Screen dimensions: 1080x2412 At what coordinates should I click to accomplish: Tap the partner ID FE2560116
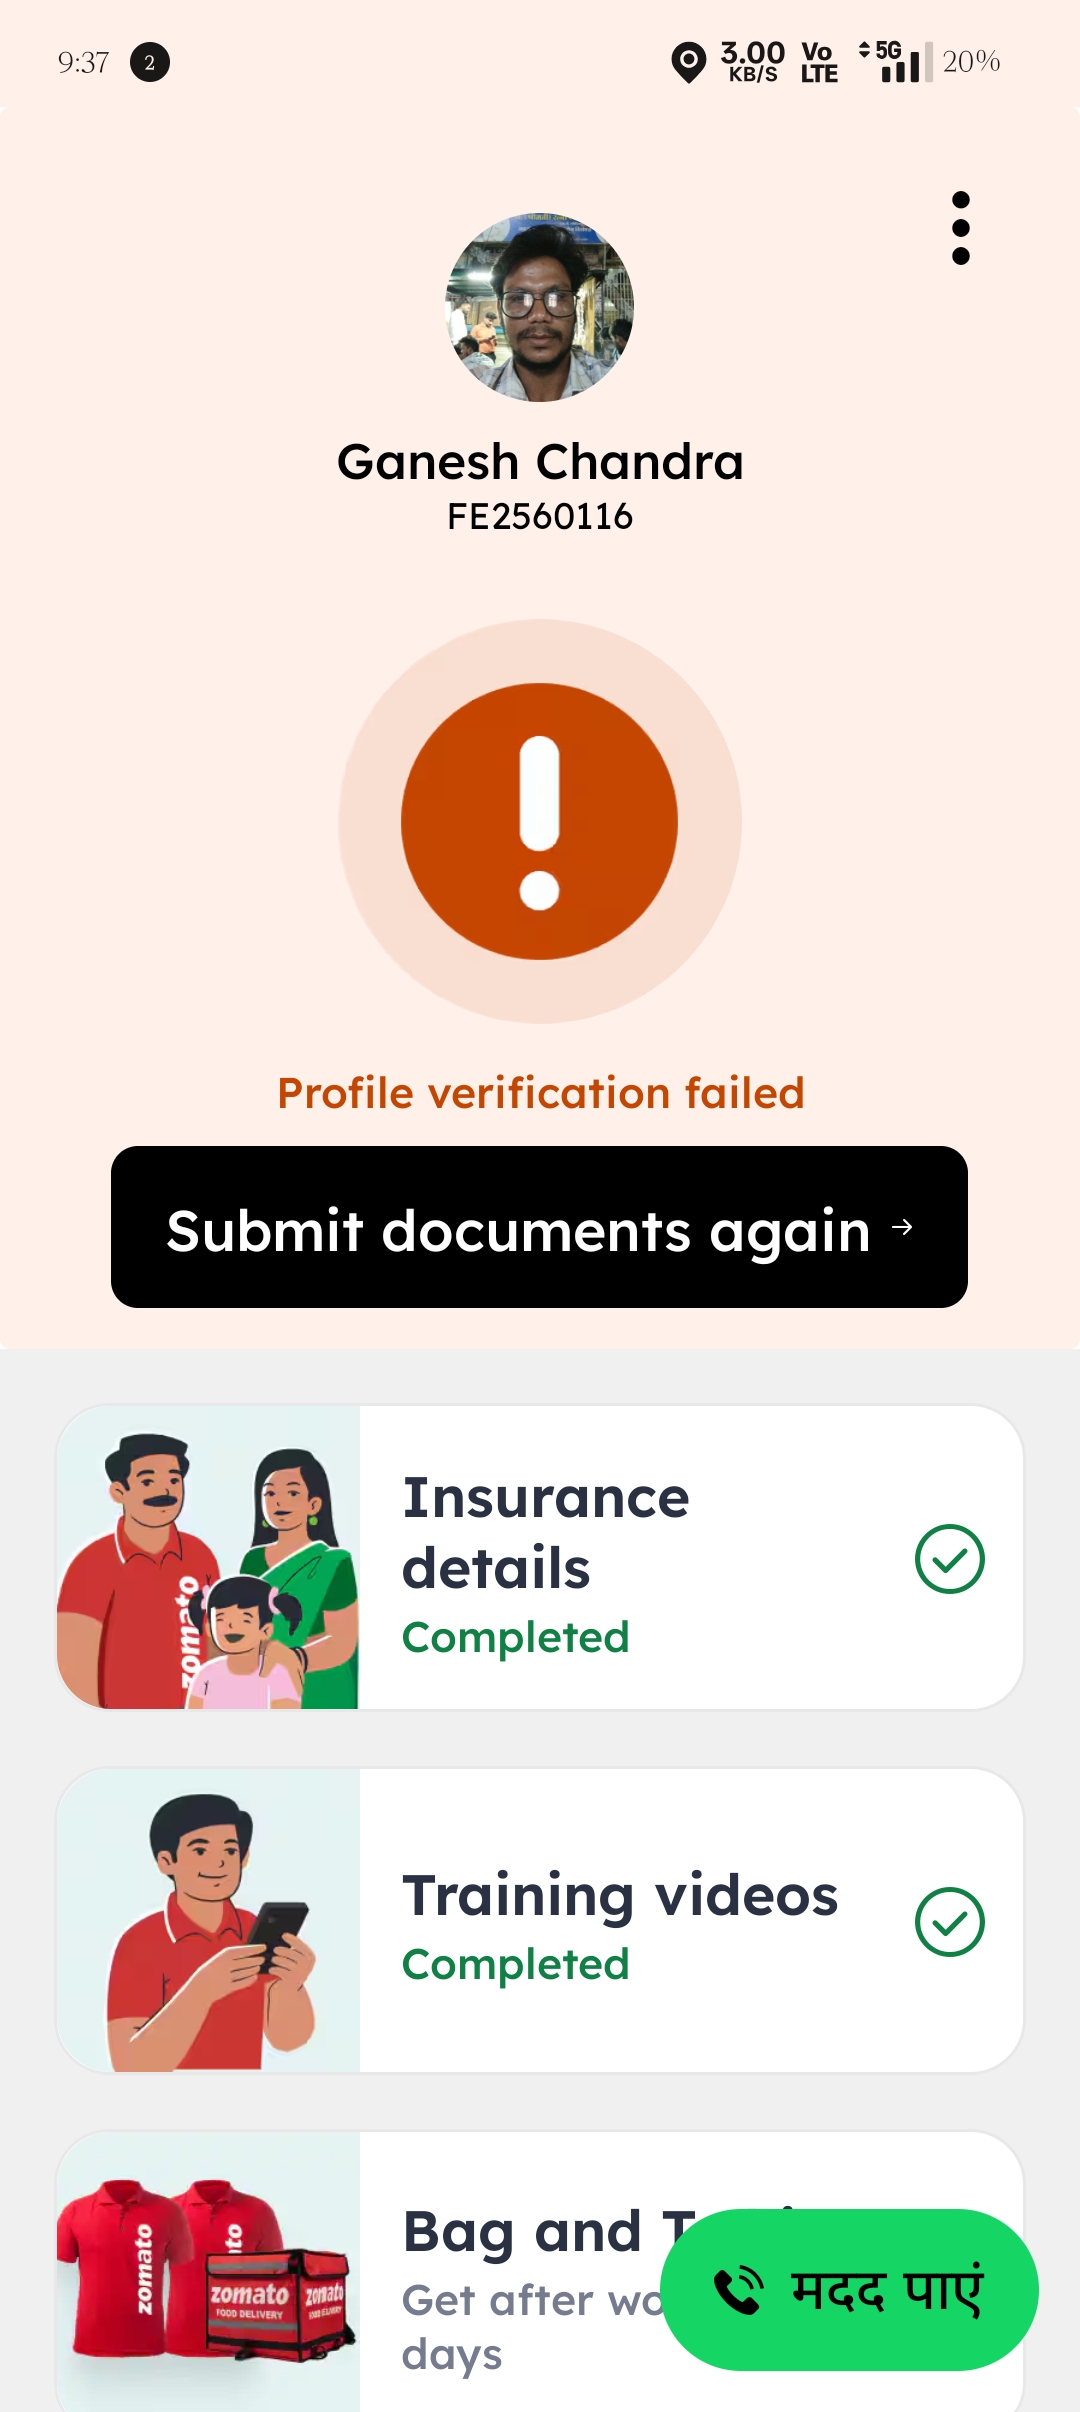point(540,517)
